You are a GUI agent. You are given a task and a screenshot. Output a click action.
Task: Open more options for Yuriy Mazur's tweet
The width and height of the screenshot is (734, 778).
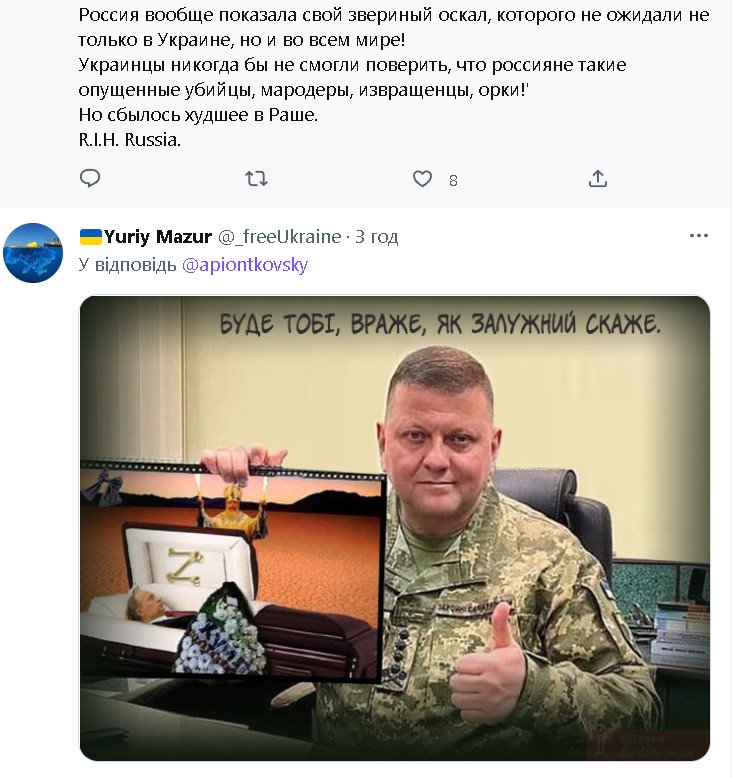coord(699,236)
